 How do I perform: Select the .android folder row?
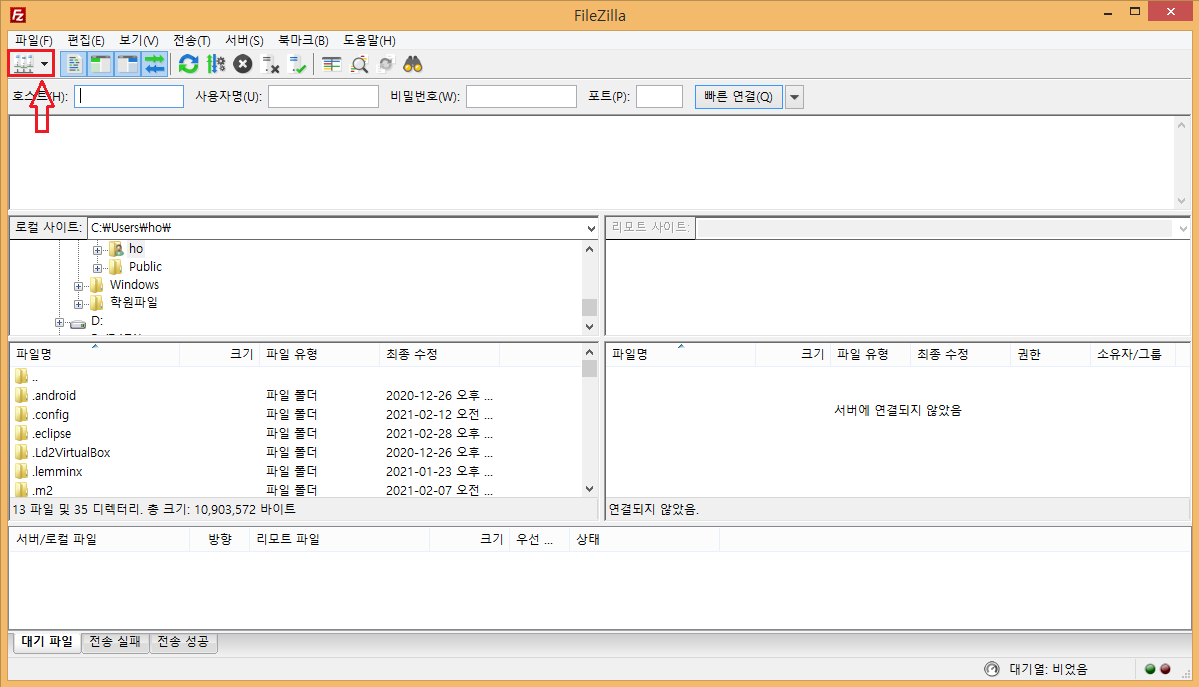(x=297, y=396)
